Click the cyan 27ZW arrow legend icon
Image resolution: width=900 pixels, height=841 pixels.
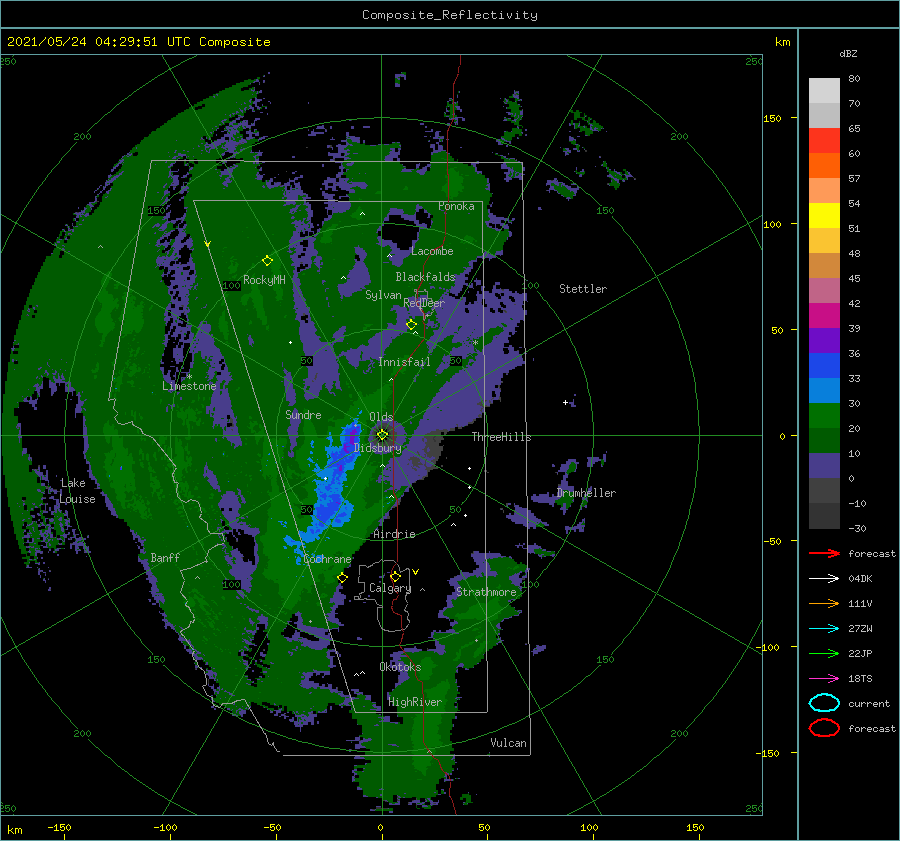click(x=824, y=629)
